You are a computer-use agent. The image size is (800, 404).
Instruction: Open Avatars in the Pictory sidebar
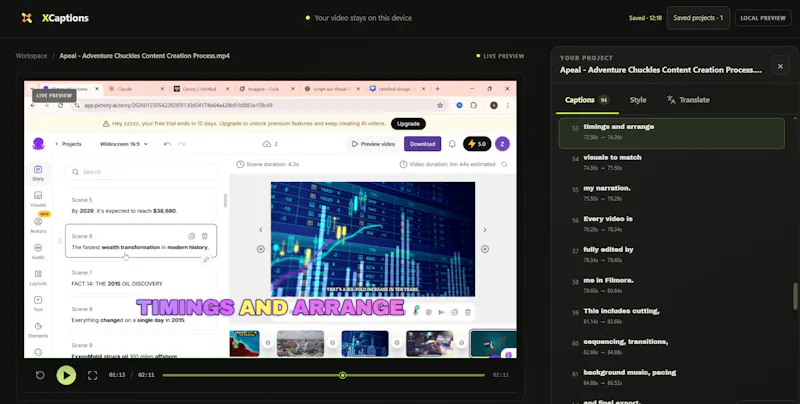tap(38, 225)
